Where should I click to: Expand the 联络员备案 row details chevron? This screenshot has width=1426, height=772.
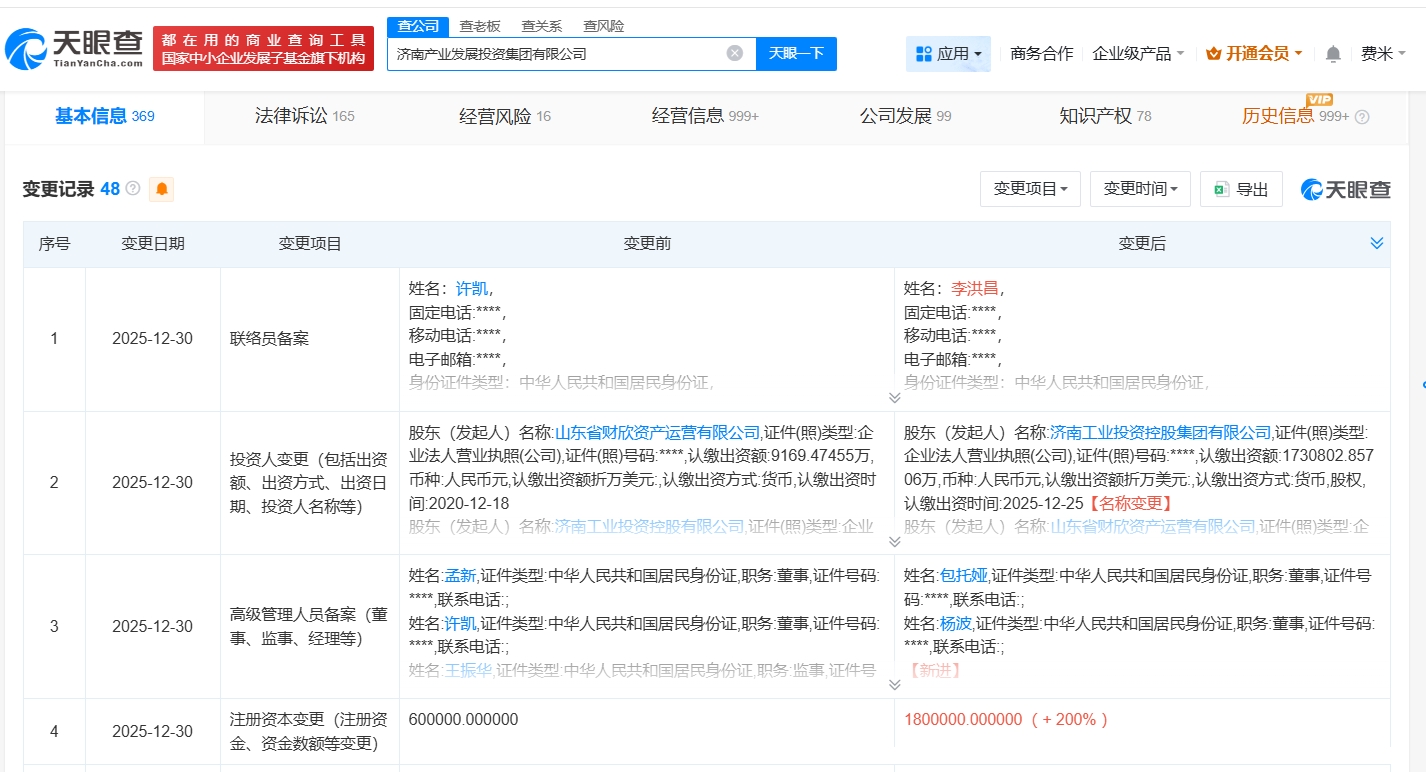click(x=894, y=398)
